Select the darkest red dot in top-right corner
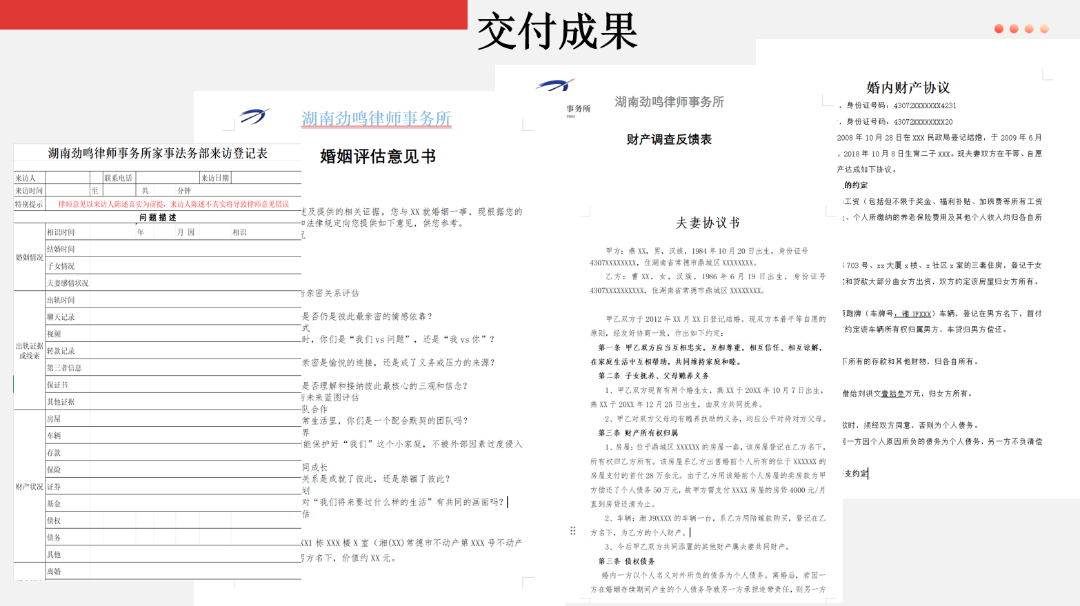Image resolution: width=1080 pixels, height=606 pixels. (999, 28)
